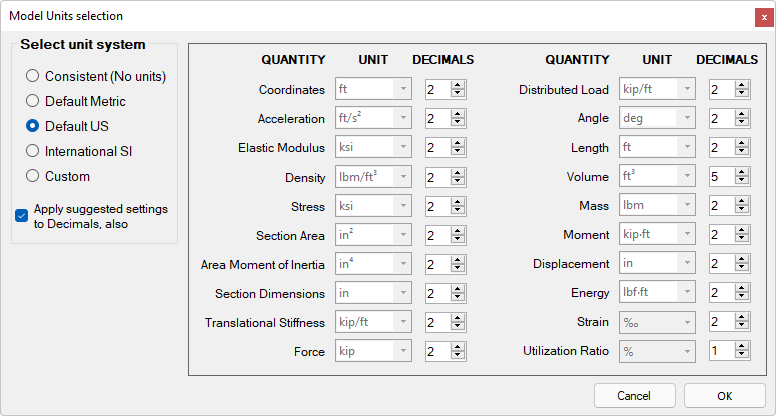The width and height of the screenshot is (776, 416).
Task: Decrease Moment decimals using down arrow
Action: click(741, 239)
